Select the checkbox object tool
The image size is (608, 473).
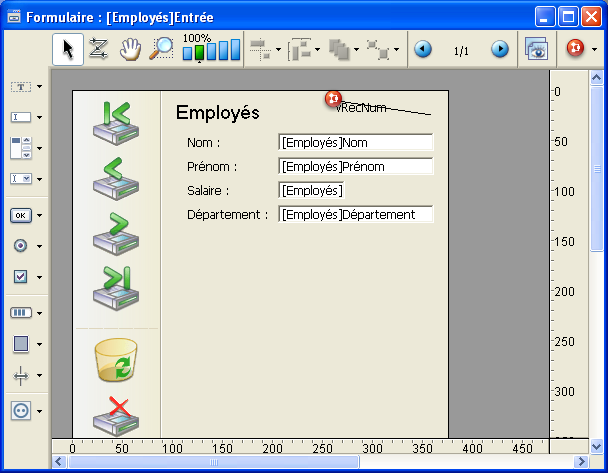pos(21,276)
